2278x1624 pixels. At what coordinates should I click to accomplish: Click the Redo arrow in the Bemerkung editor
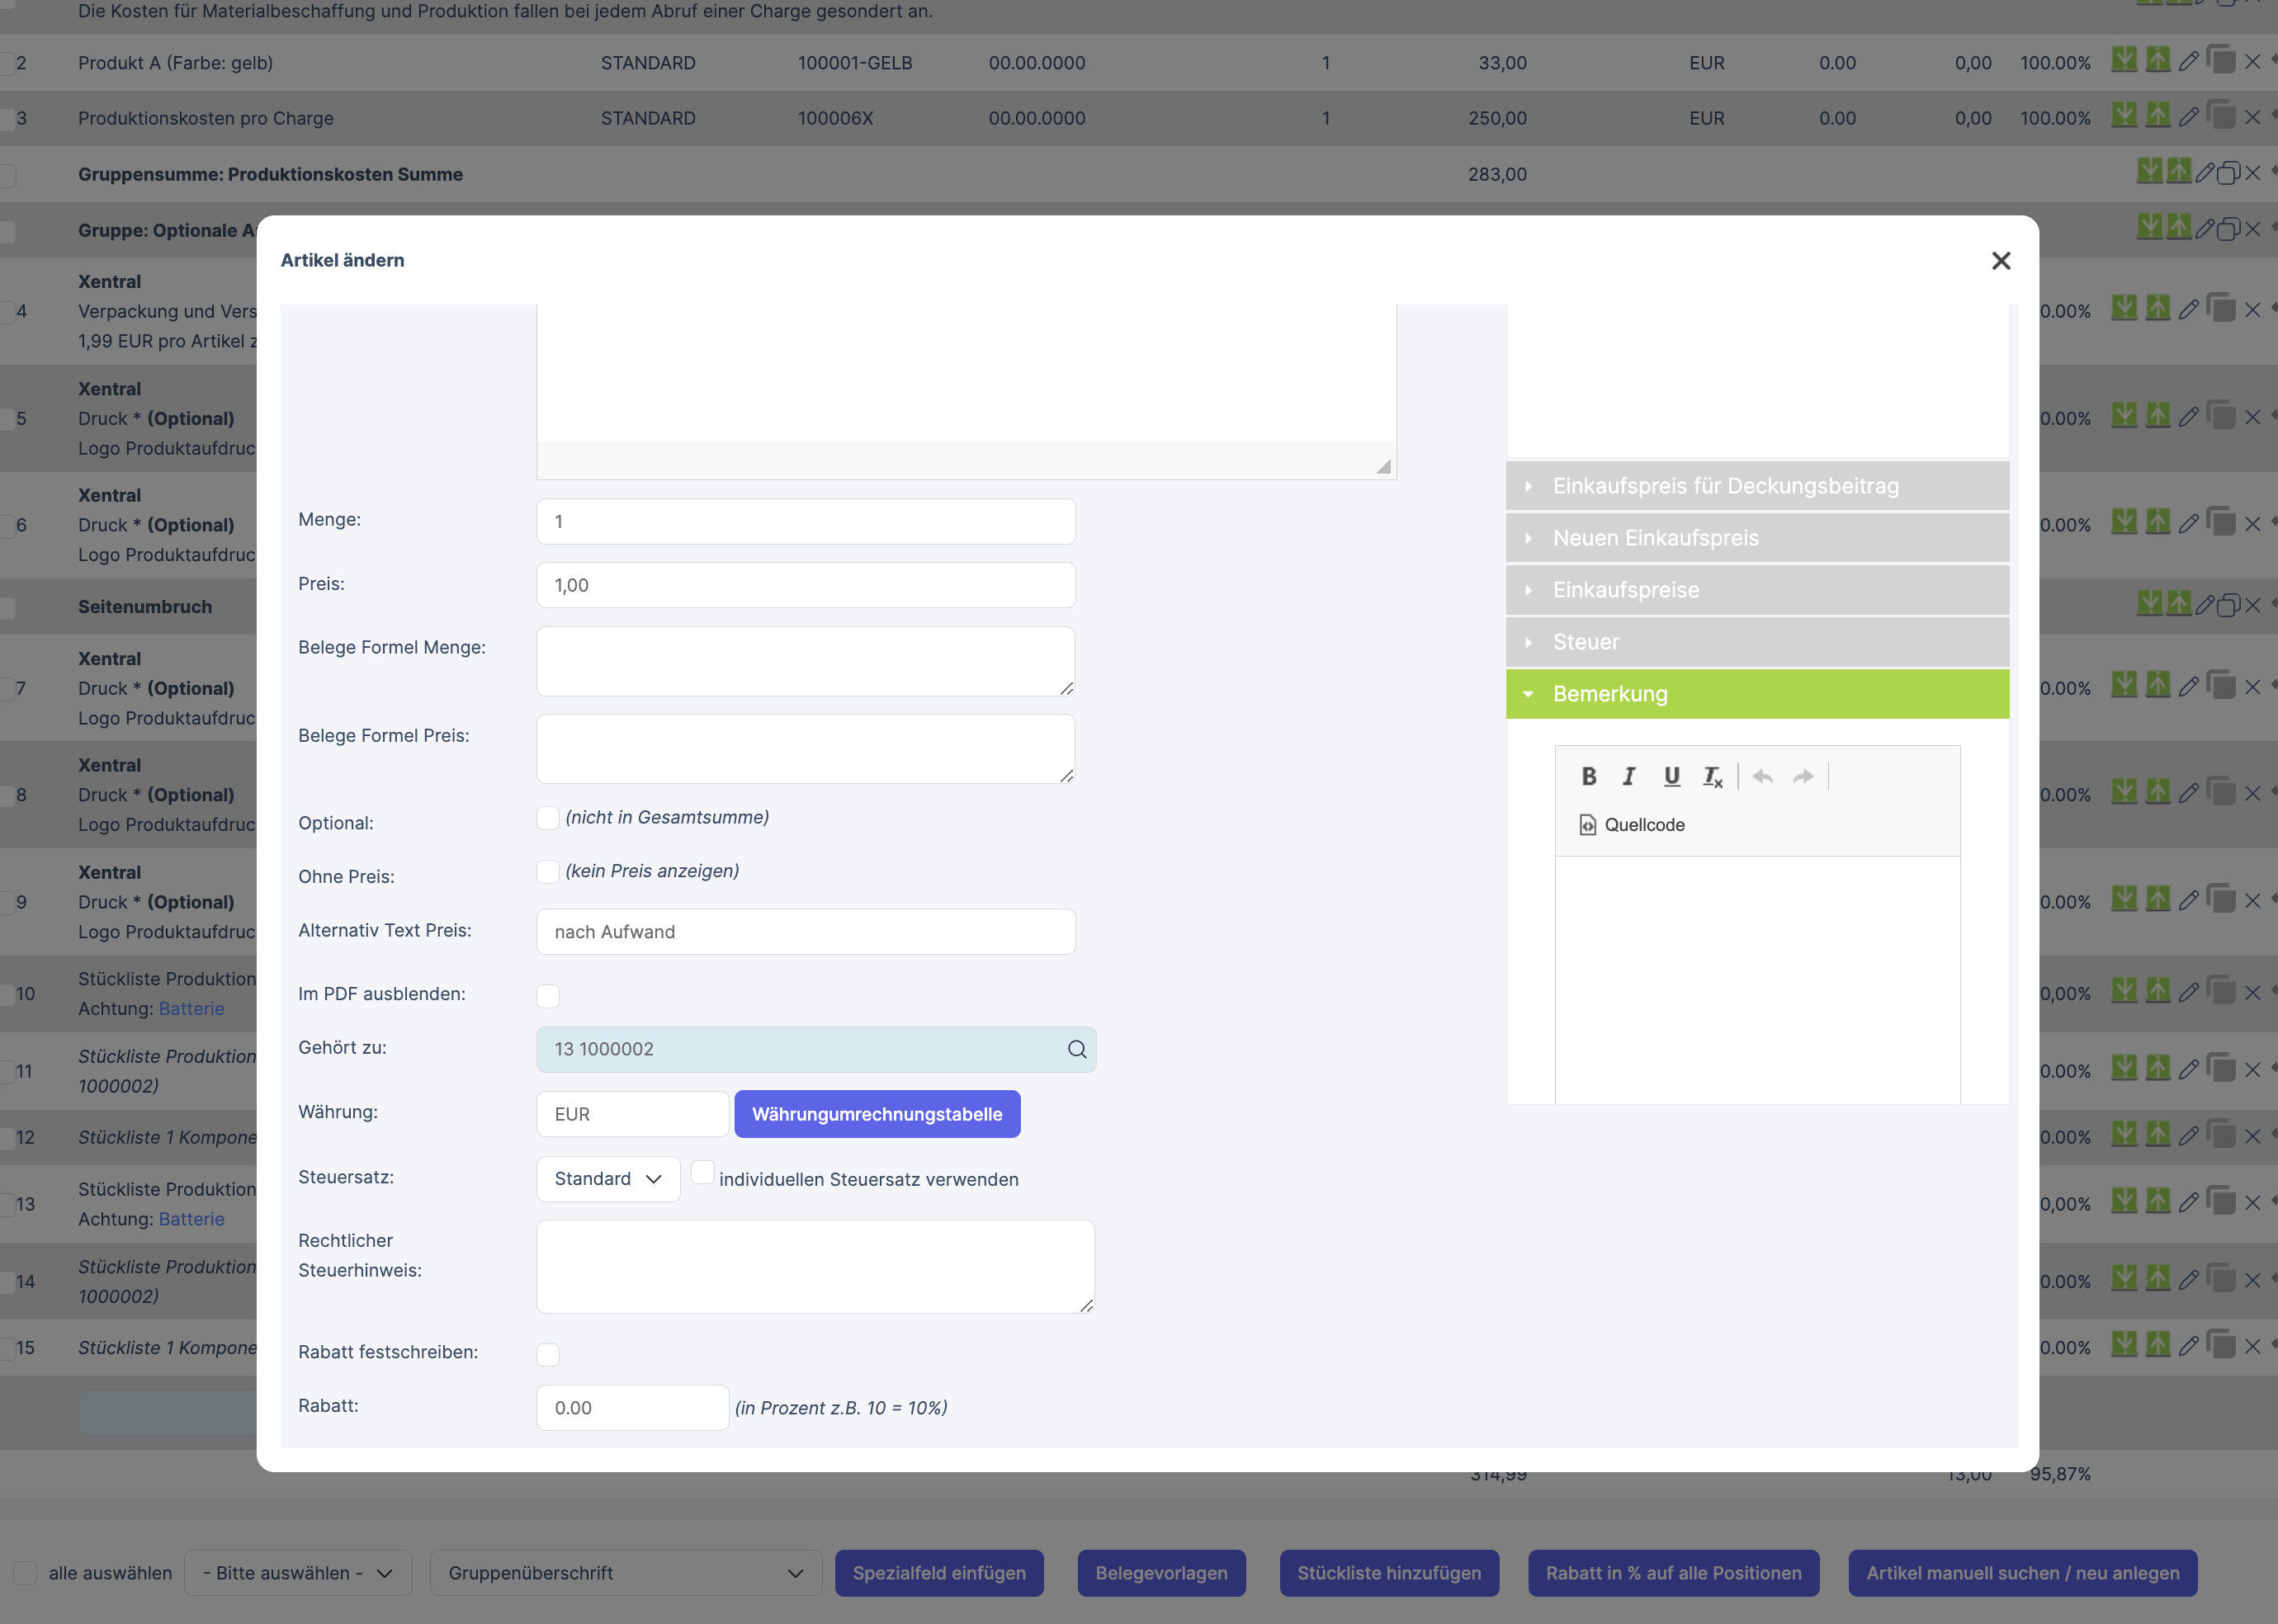coord(1803,776)
